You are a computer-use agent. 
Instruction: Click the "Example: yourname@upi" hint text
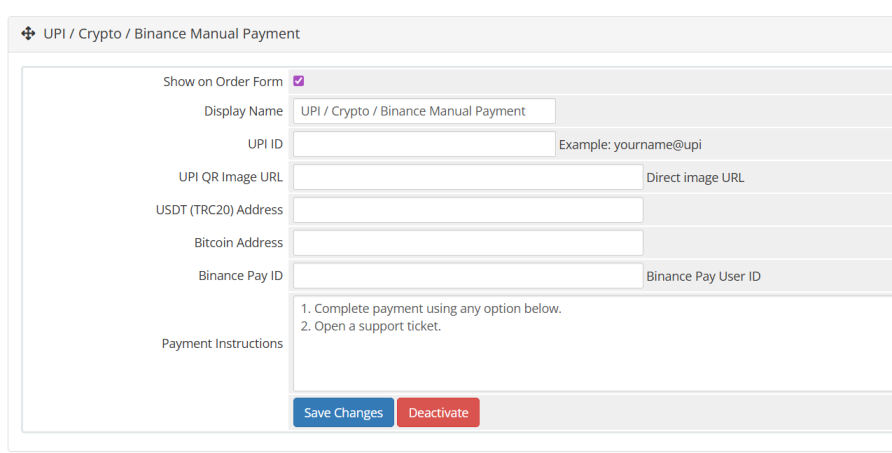(x=630, y=145)
